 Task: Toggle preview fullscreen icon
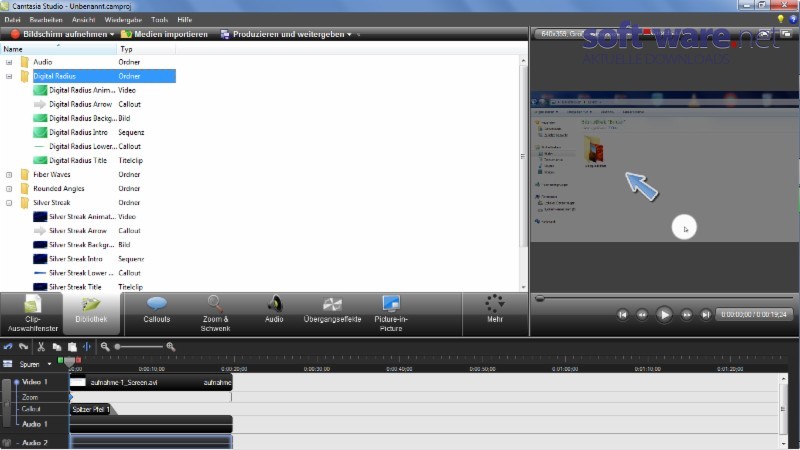(786, 34)
